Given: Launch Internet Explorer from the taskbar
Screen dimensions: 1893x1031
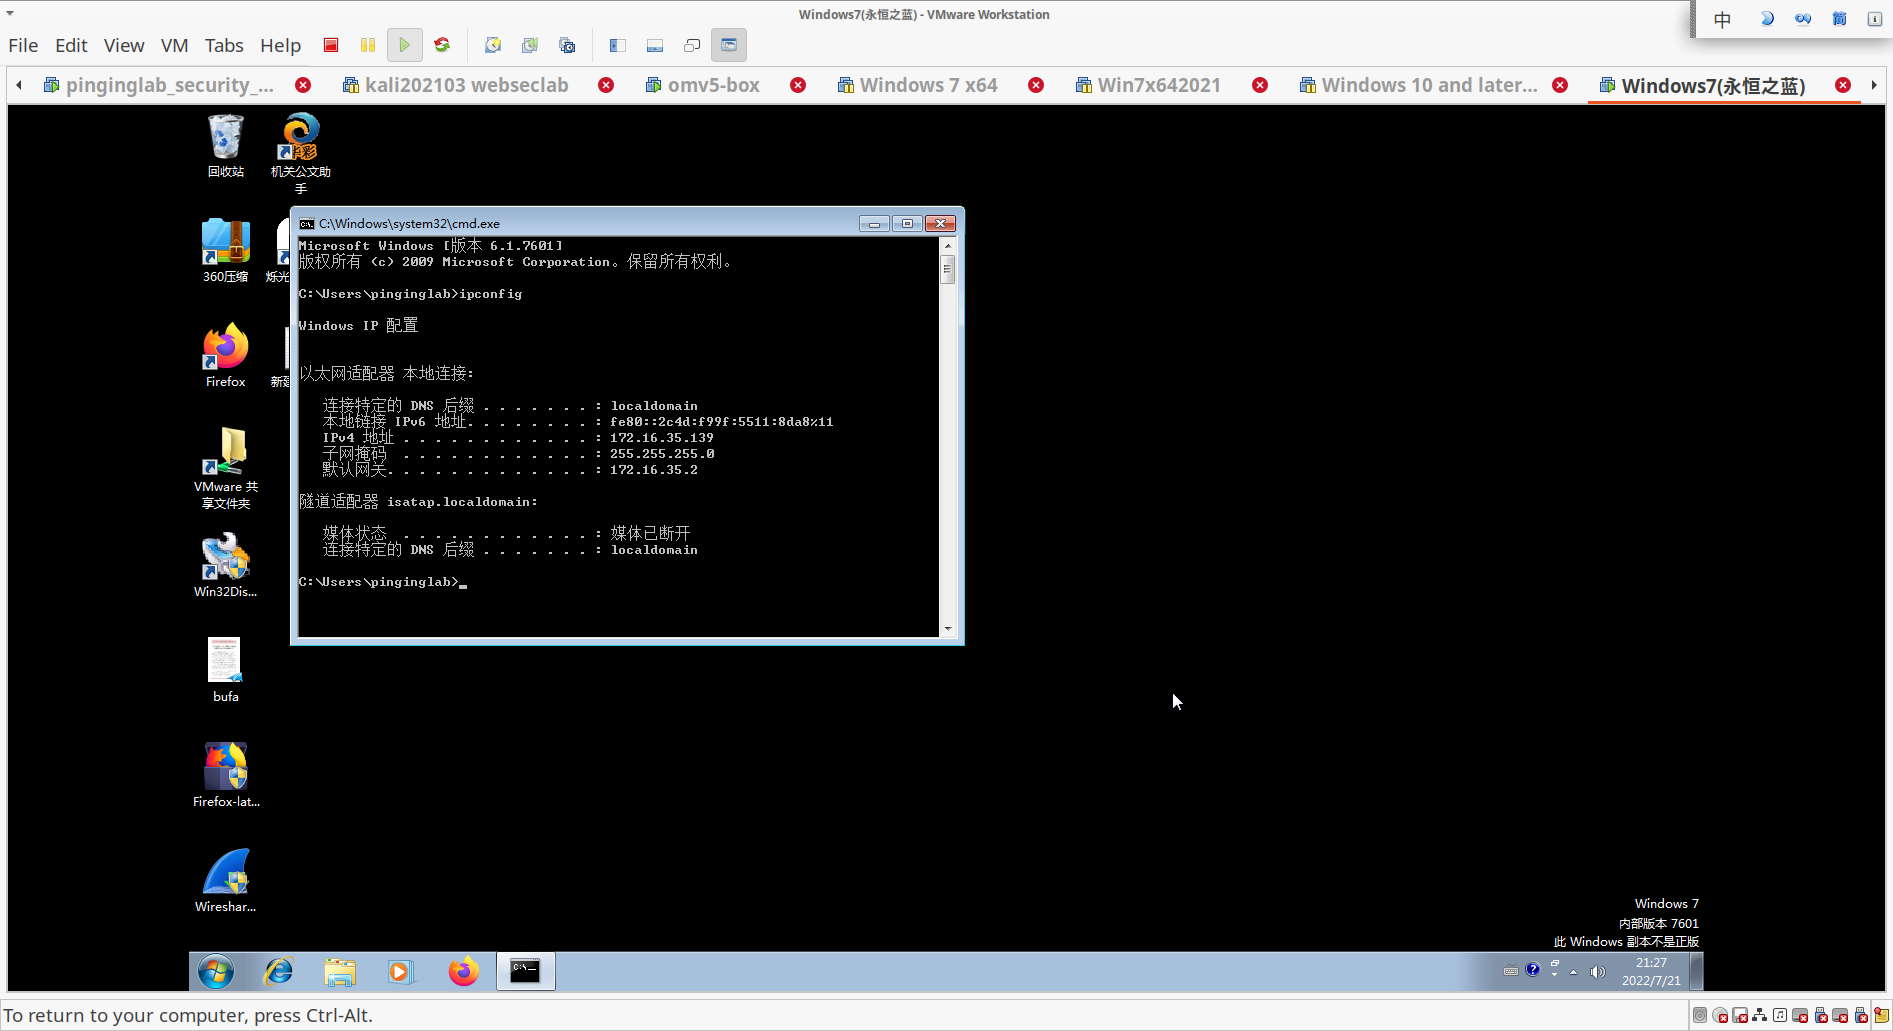Looking at the screenshot, I should pyautogui.click(x=279, y=971).
